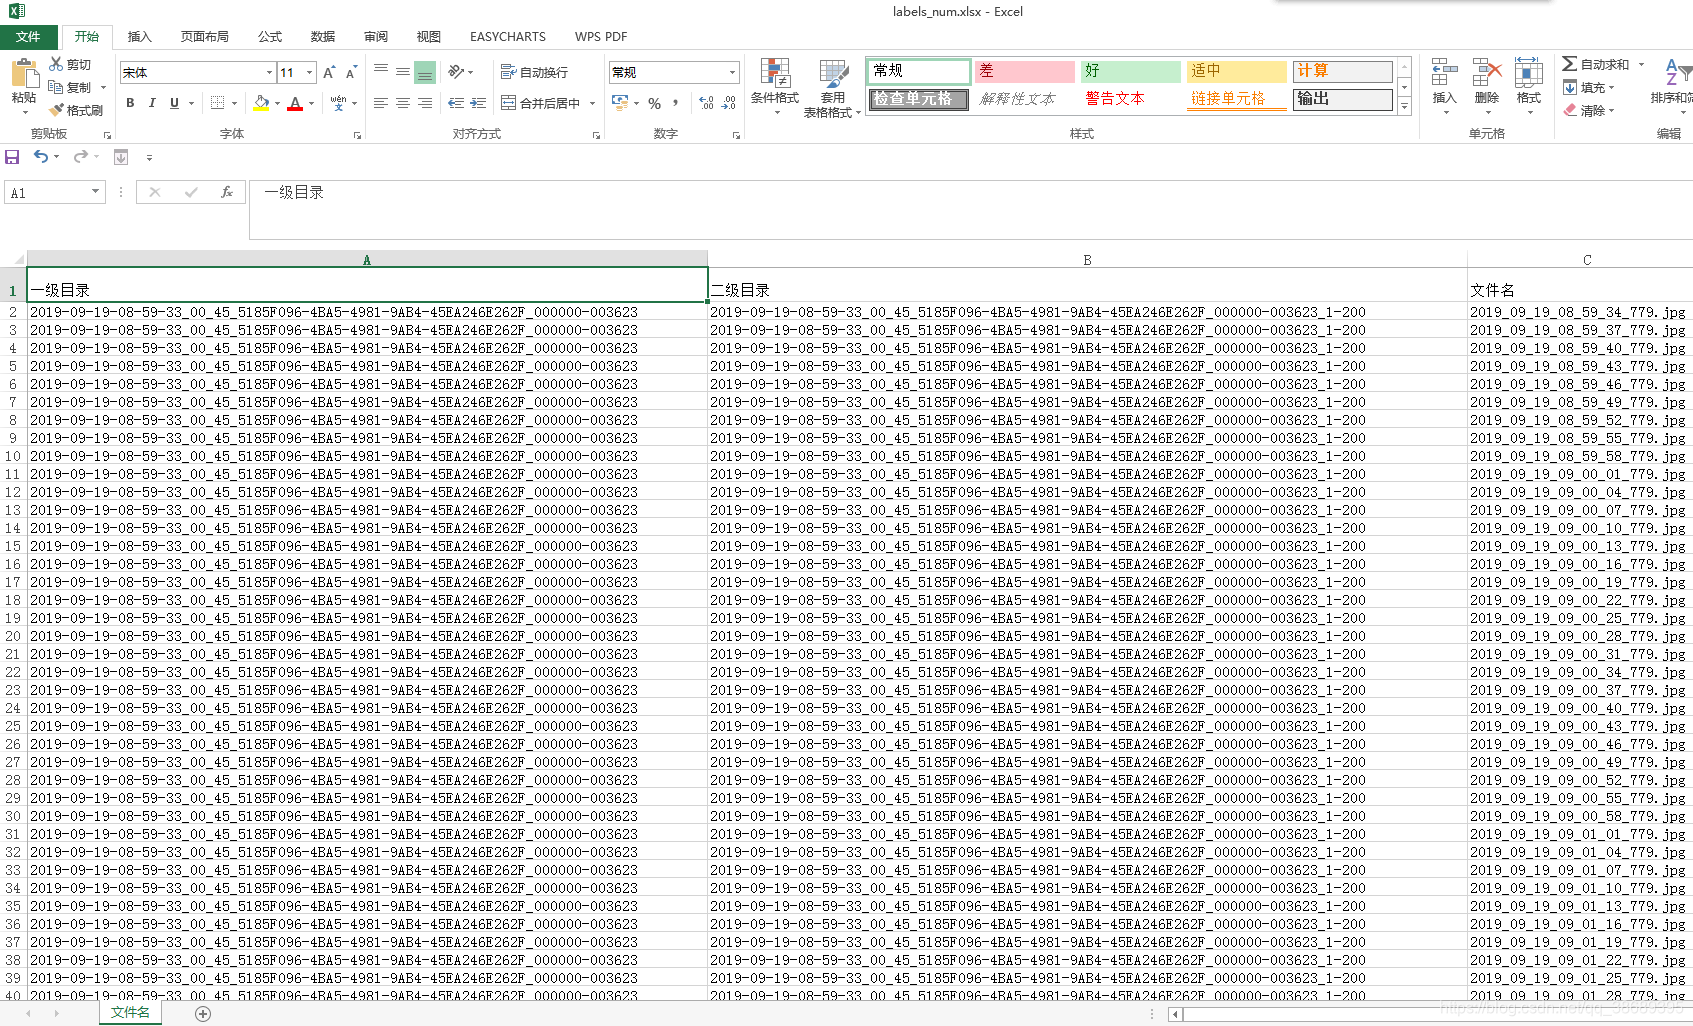
Task: Click the insert function fx icon
Action: tap(227, 192)
